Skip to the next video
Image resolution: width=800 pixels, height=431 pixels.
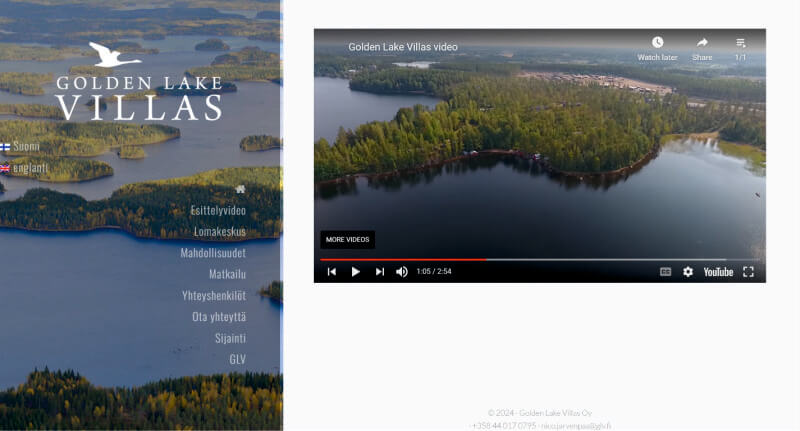point(380,272)
